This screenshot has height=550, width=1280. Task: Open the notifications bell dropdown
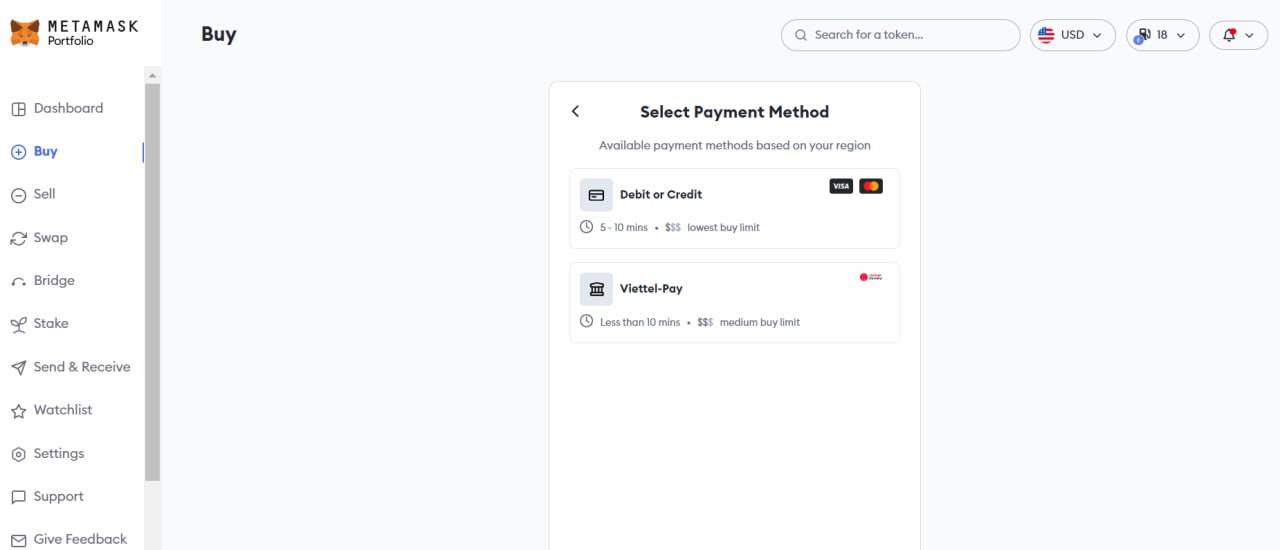click(x=1238, y=35)
